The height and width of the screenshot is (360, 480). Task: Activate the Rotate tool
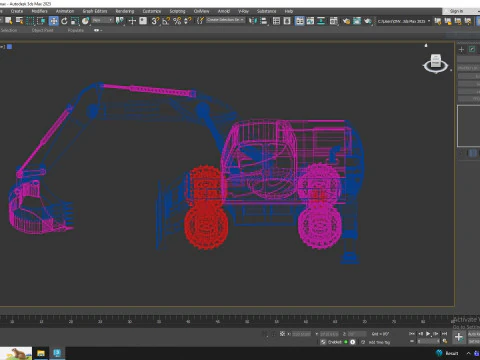tap(64, 21)
